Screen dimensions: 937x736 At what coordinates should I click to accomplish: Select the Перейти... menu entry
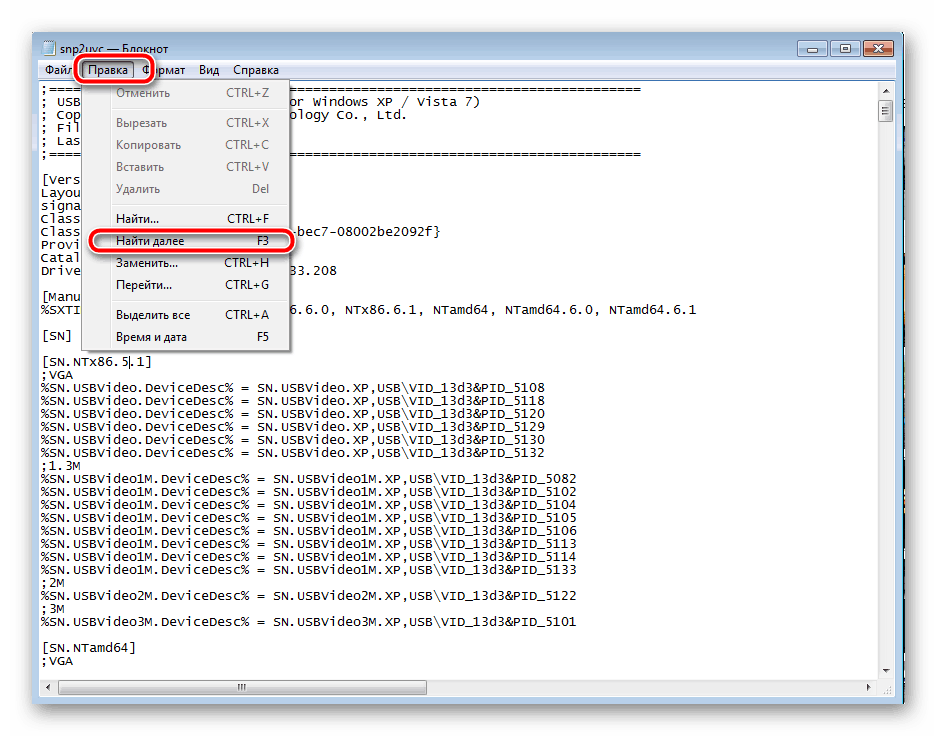tap(144, 285)
